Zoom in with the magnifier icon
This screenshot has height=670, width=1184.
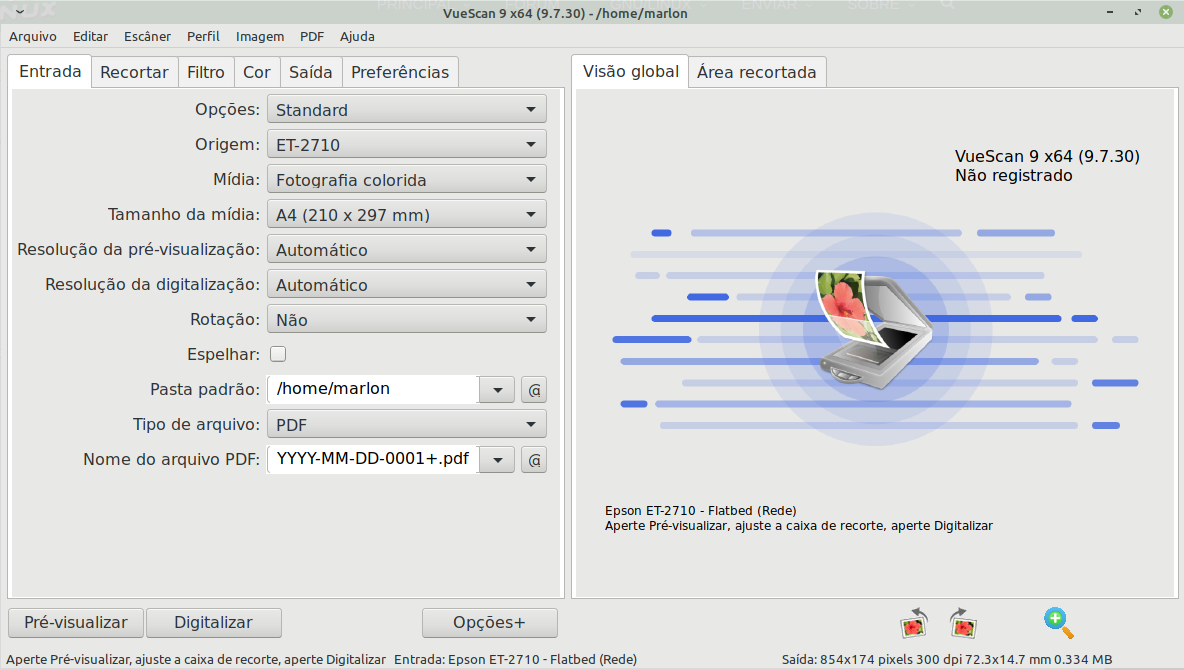pyautogui.click(x=1059, y=623)
